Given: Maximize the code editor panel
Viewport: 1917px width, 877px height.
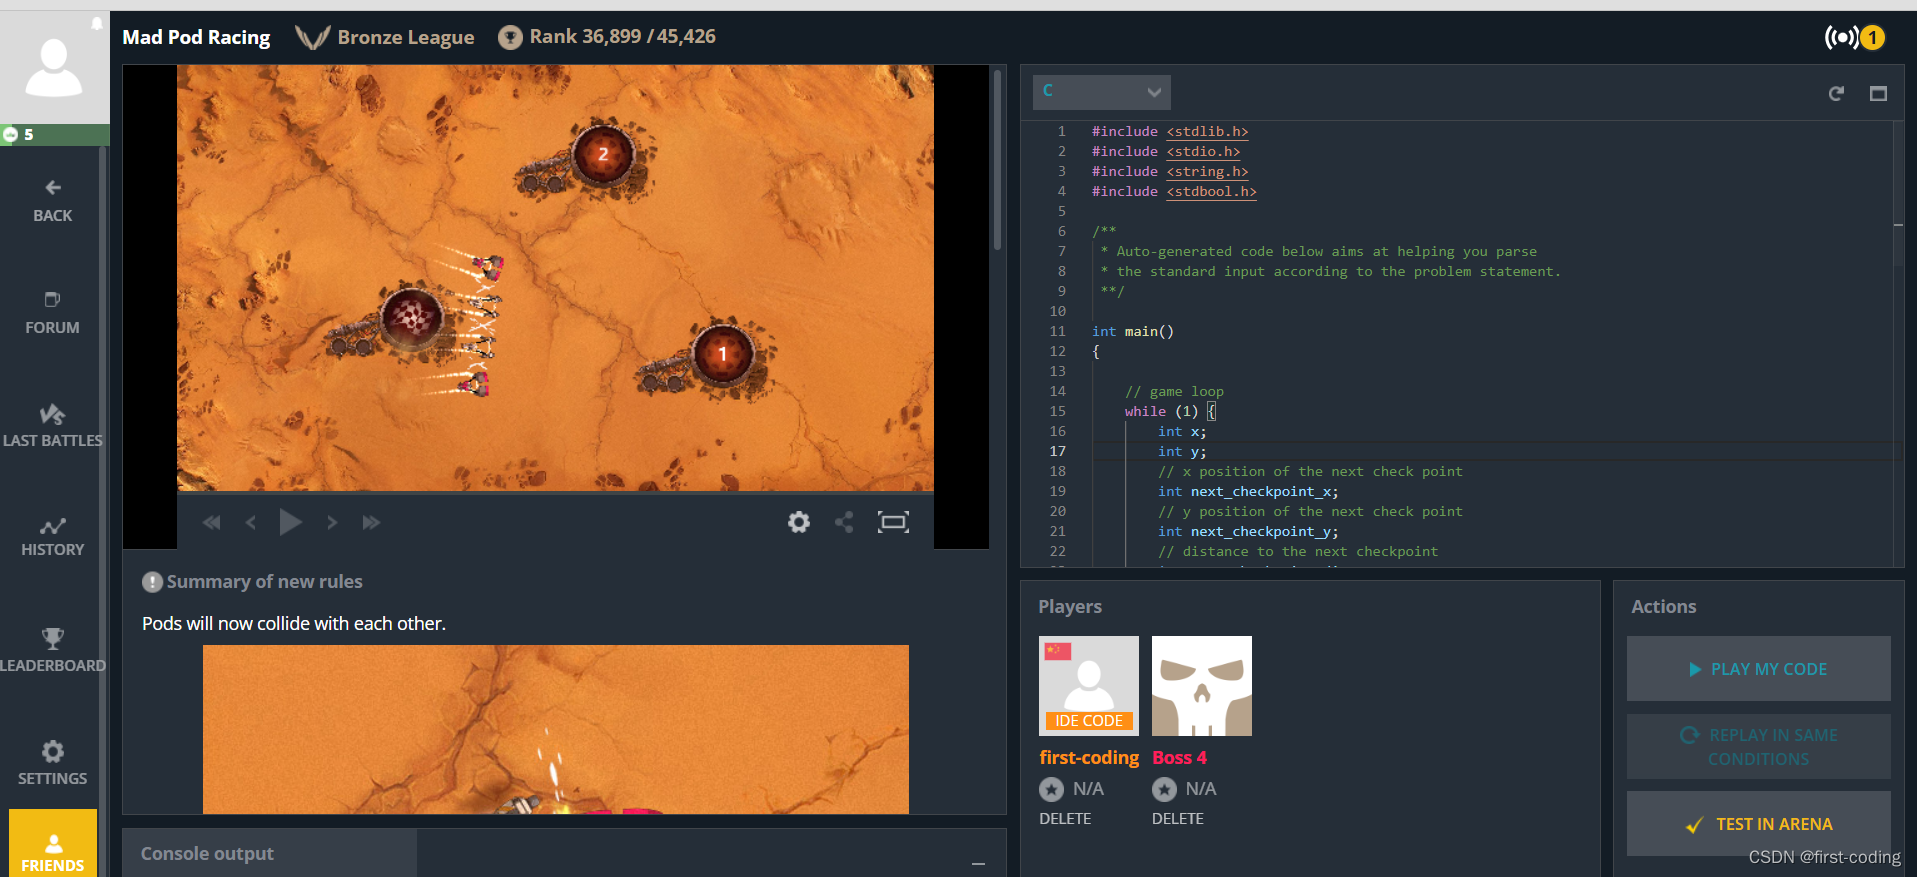Looking at the screenshot, I should [x=1878, y=93].
